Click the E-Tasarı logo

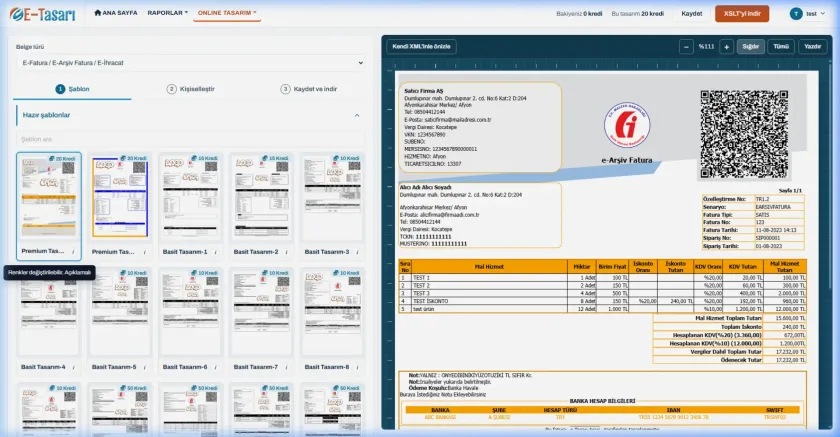click(x=42, y=14)
